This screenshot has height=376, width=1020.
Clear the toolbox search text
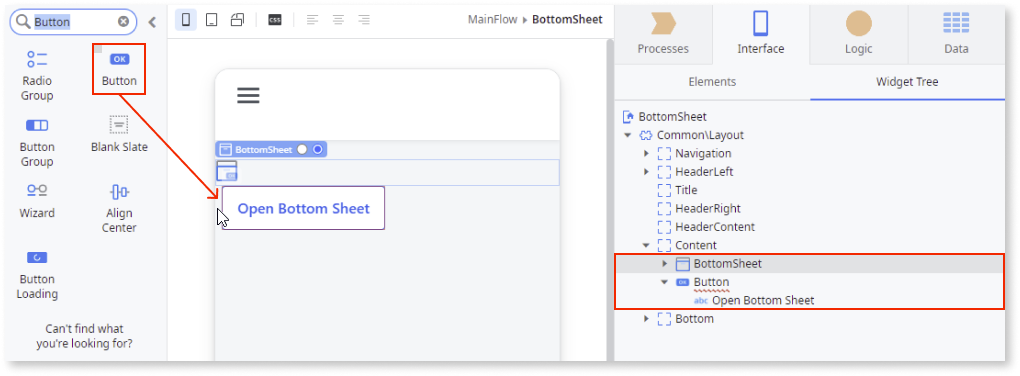click(x=123, y=22)
